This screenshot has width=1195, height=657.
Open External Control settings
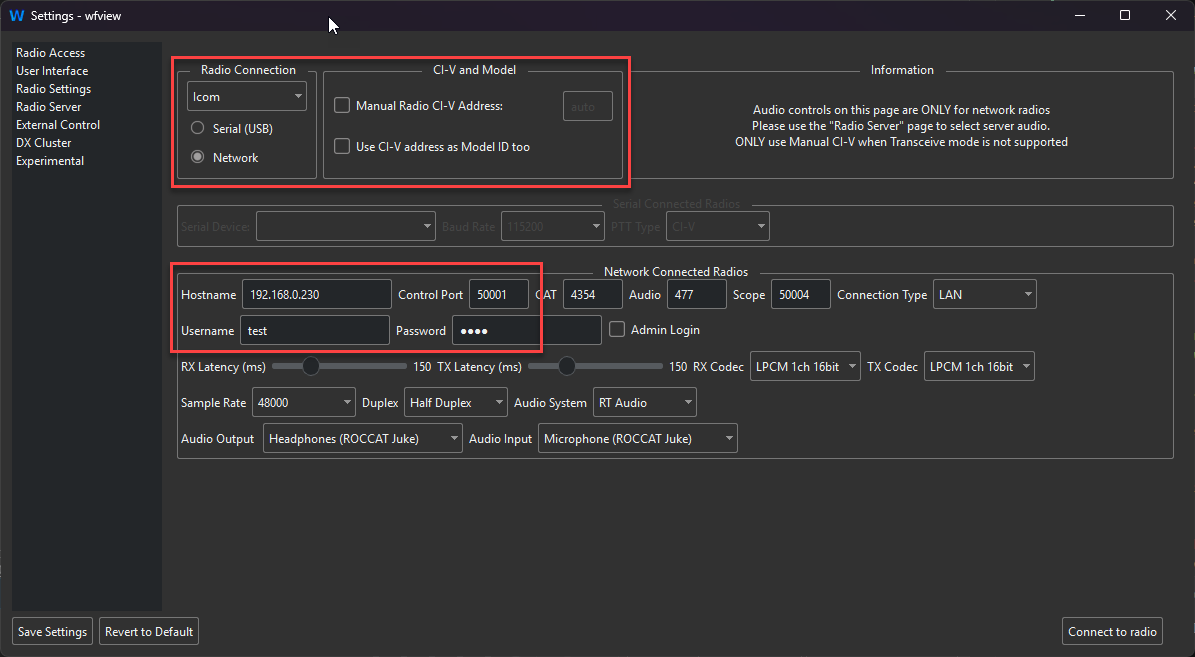58,125
